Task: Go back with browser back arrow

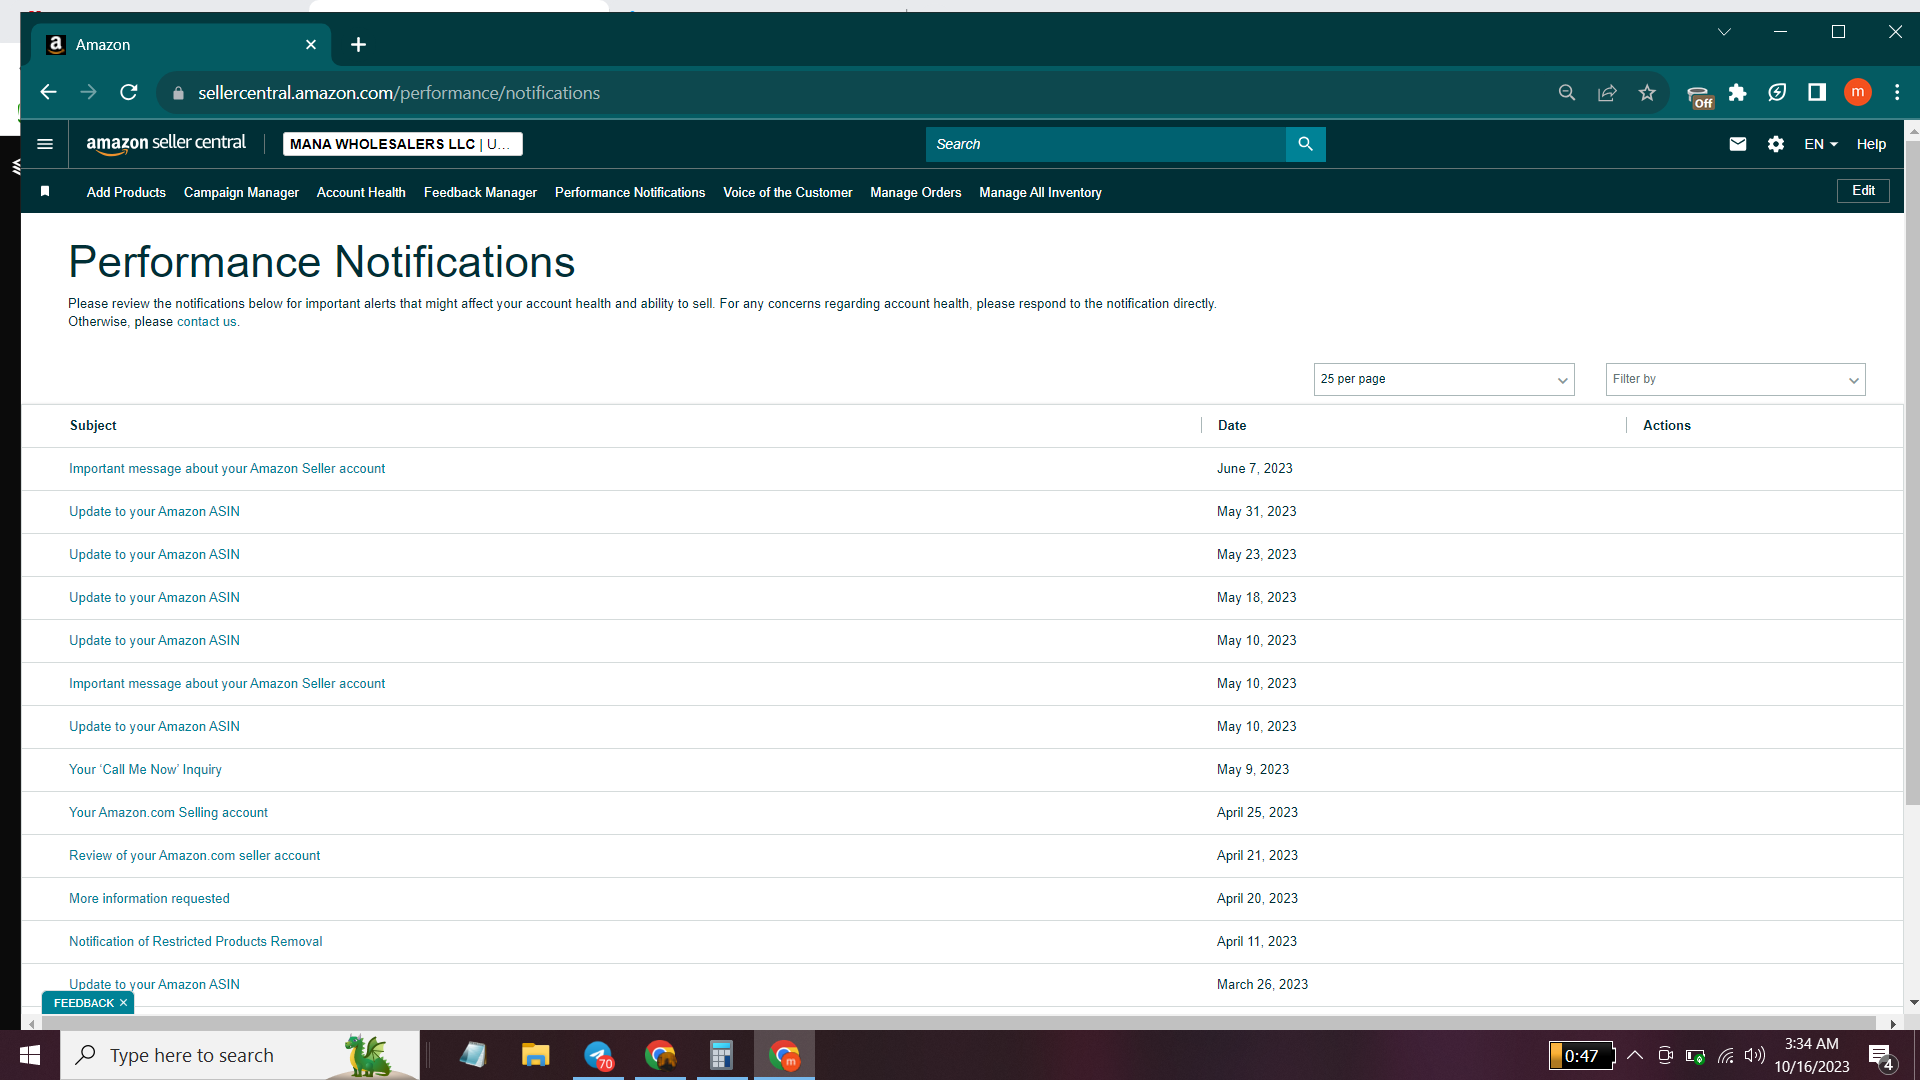Action: coord(48,92)
